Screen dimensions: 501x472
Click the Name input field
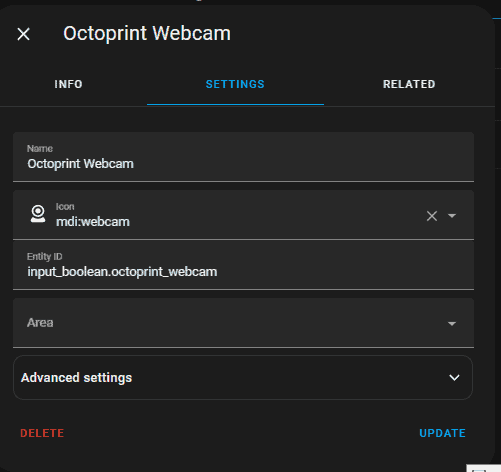pos(243,157)
